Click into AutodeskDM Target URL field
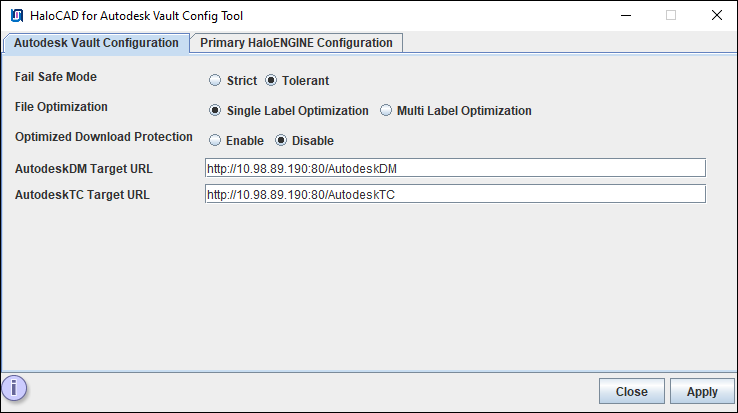Viewport: 738px width, 413px height. tap(455, 168)
